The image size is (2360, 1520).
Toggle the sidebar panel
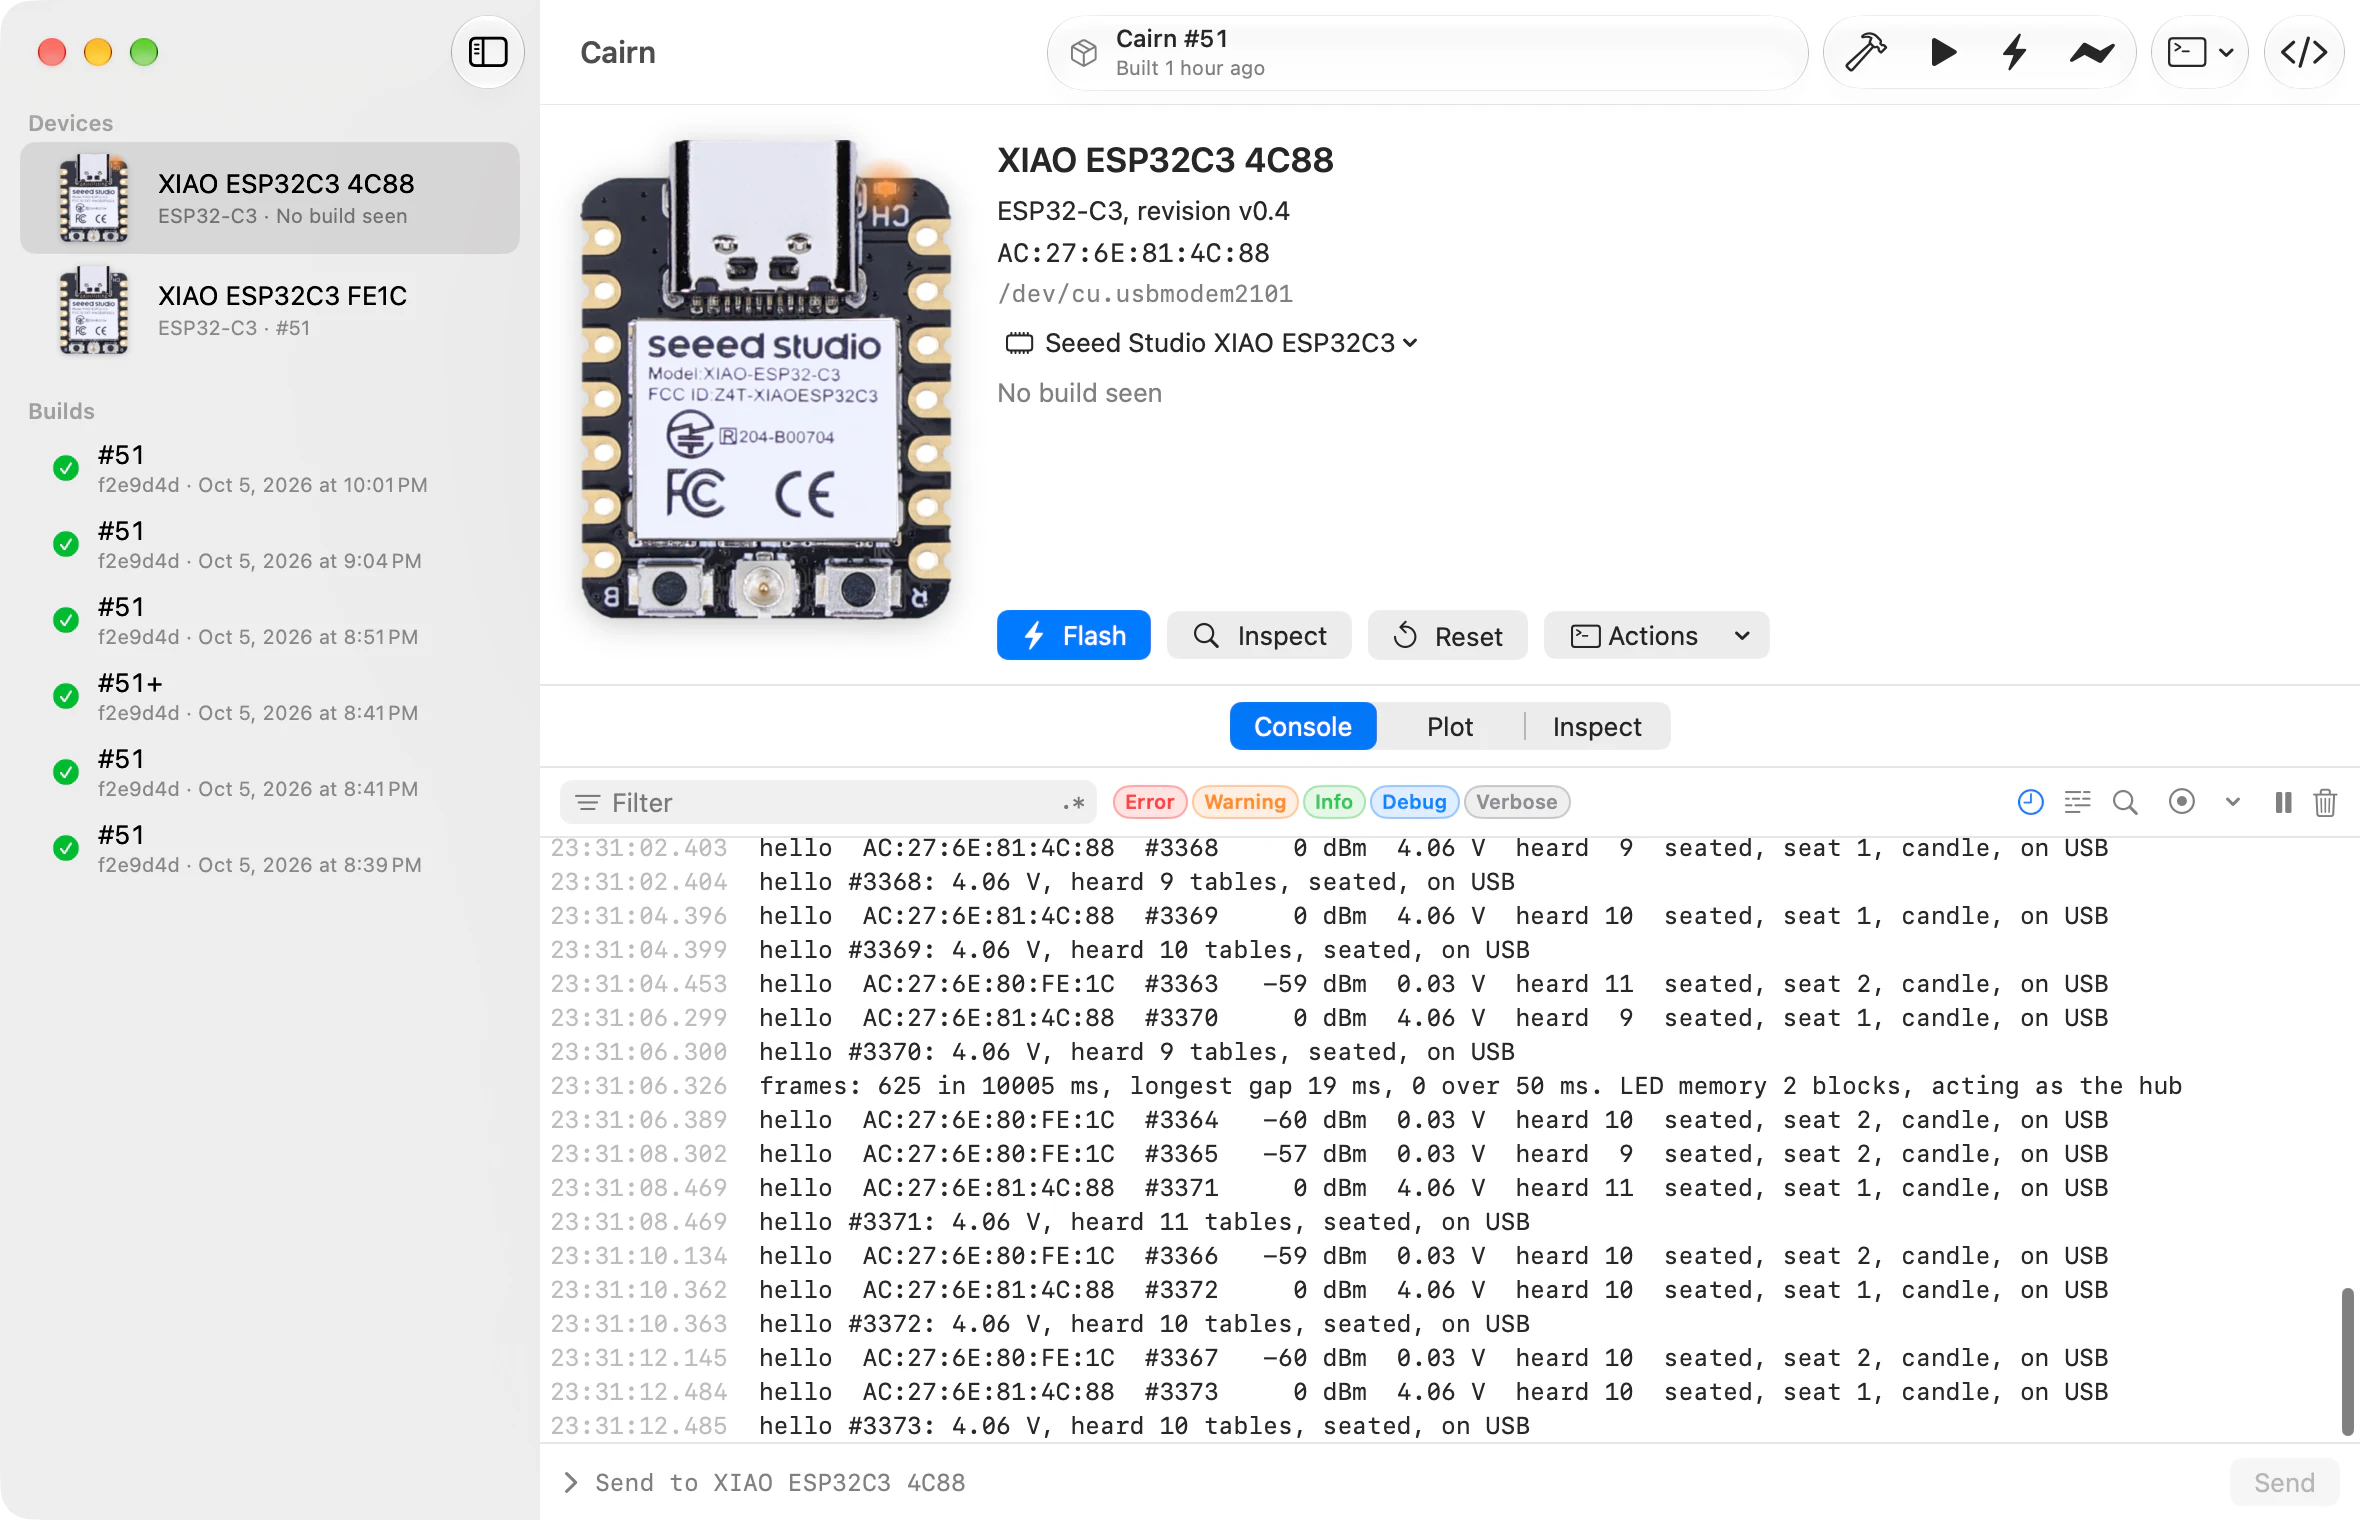488,52
